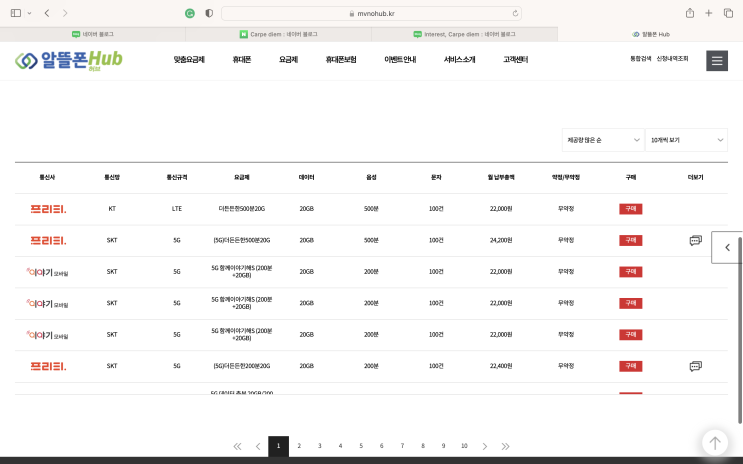Open the sidebar options dropdown arrow
Screen dimensions: 743x464
[x=29, y=13]
